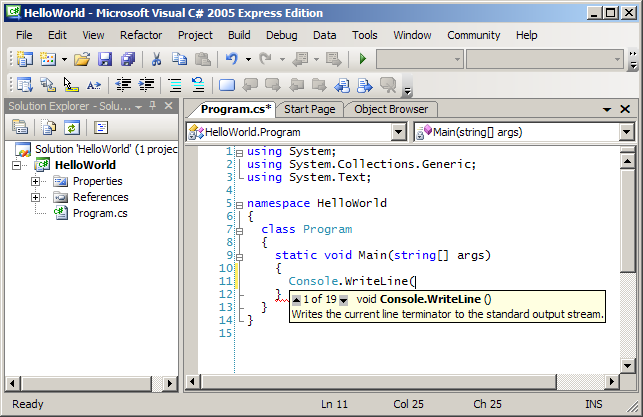Viewport: 643px width, 417px height.
Task: Open the Add New Item dropdown arrow
Action: [x=64, y=59]
